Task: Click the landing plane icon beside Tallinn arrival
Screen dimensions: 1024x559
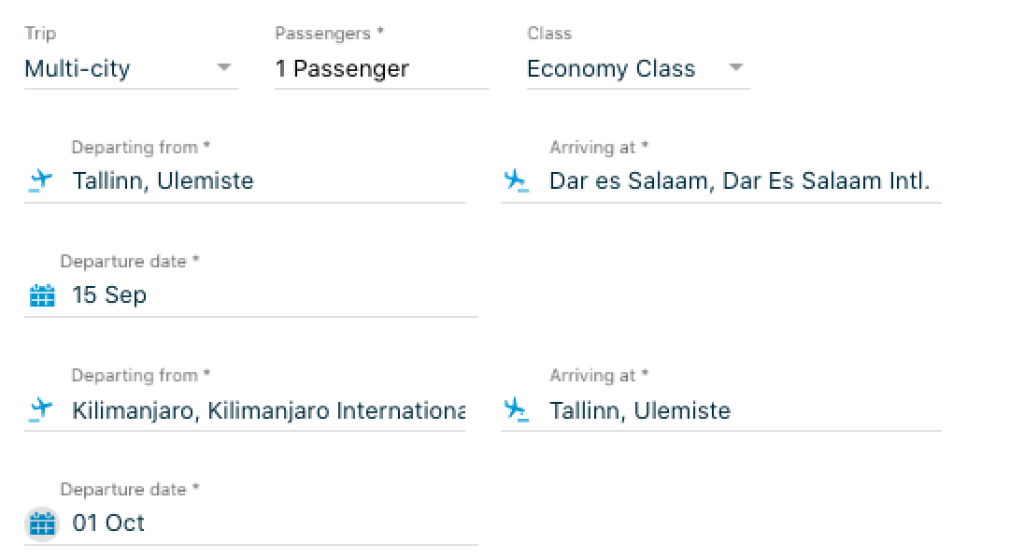Action: [x=516, y=409]
